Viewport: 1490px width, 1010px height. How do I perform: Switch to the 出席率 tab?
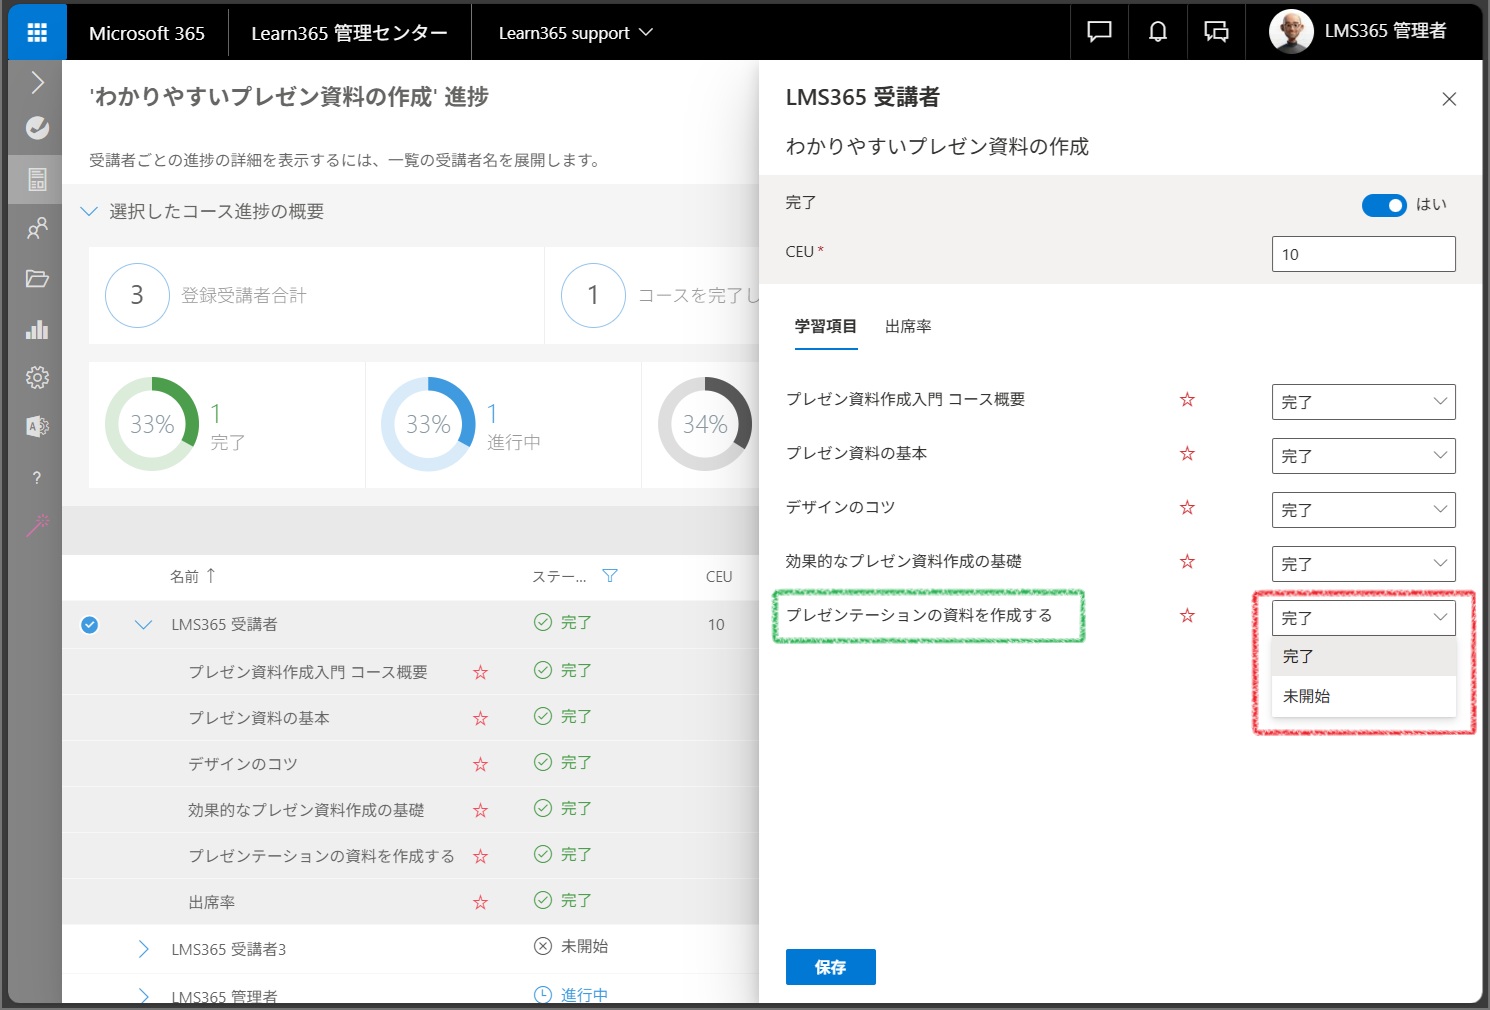908,327
